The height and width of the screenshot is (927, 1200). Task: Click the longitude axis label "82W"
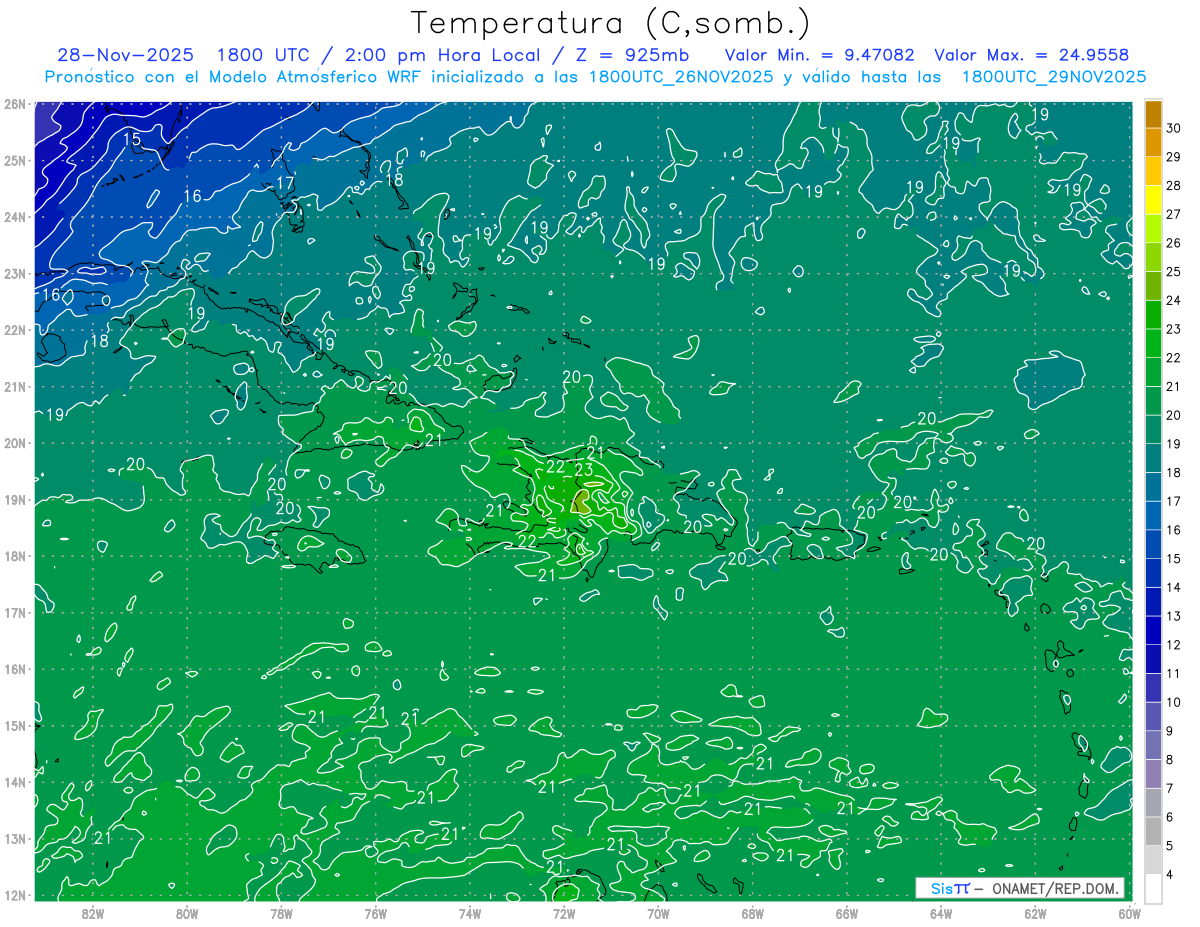tap(93, 913)
